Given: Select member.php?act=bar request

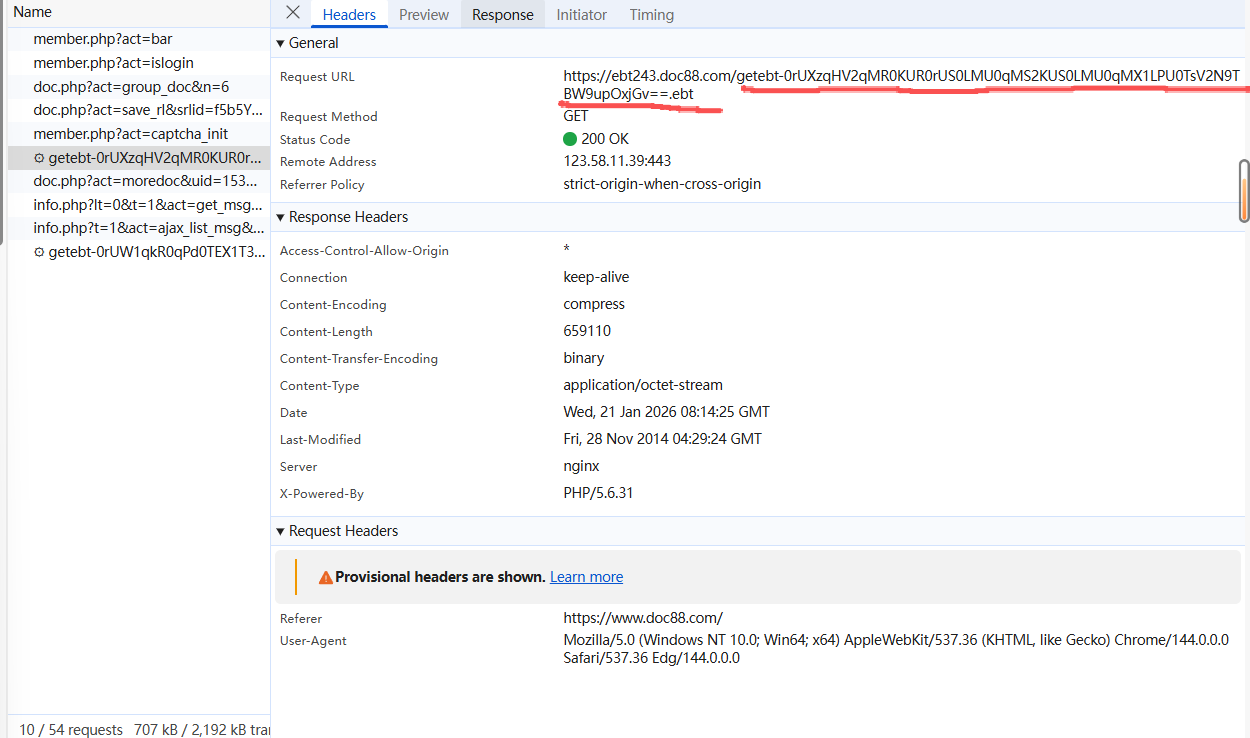Looking at the screenshot, I should 103,39.
